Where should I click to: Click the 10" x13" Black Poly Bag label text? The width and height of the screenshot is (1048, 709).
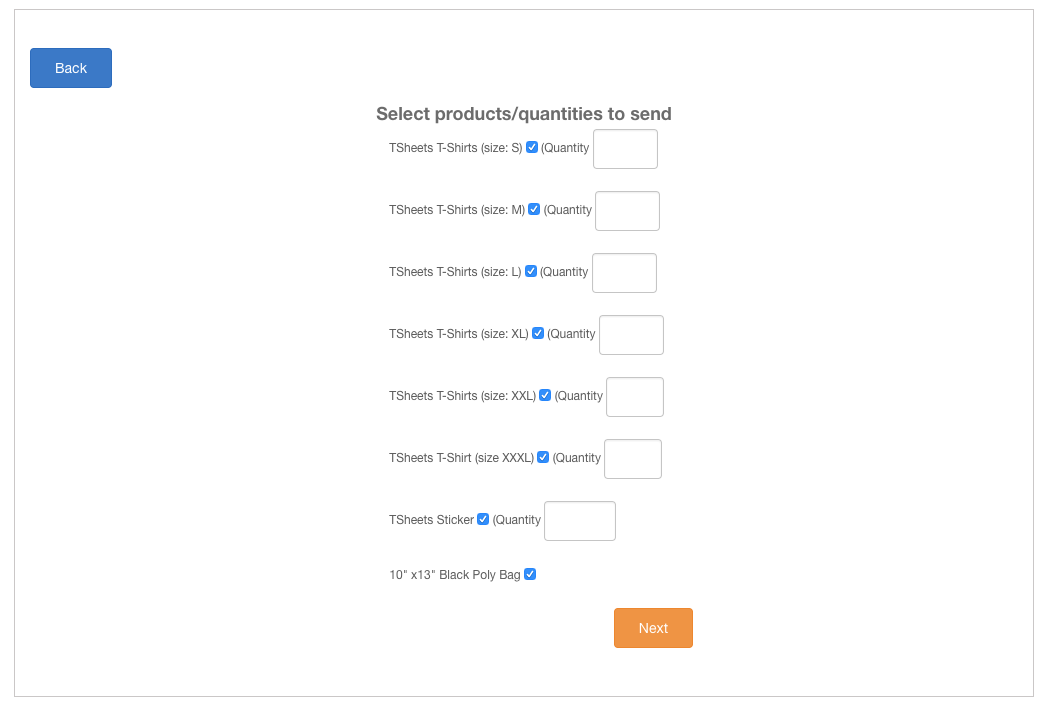tap(455, 575)
